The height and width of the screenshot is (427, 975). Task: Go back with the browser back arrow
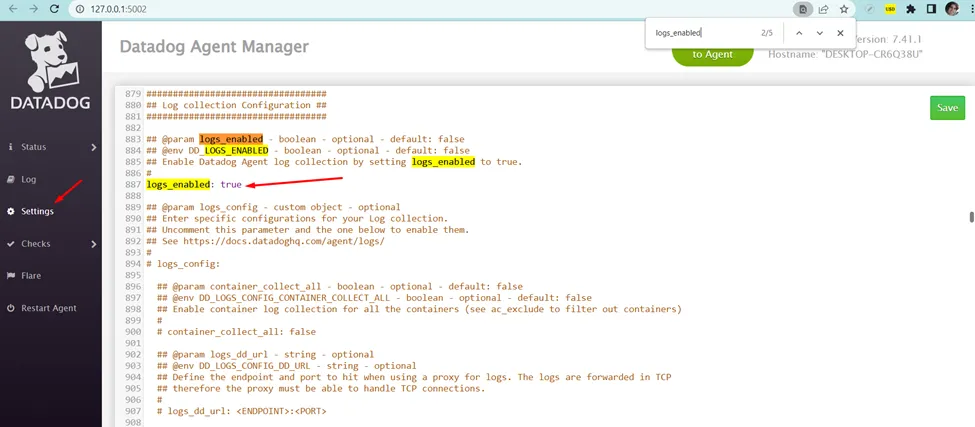[12, 9]
